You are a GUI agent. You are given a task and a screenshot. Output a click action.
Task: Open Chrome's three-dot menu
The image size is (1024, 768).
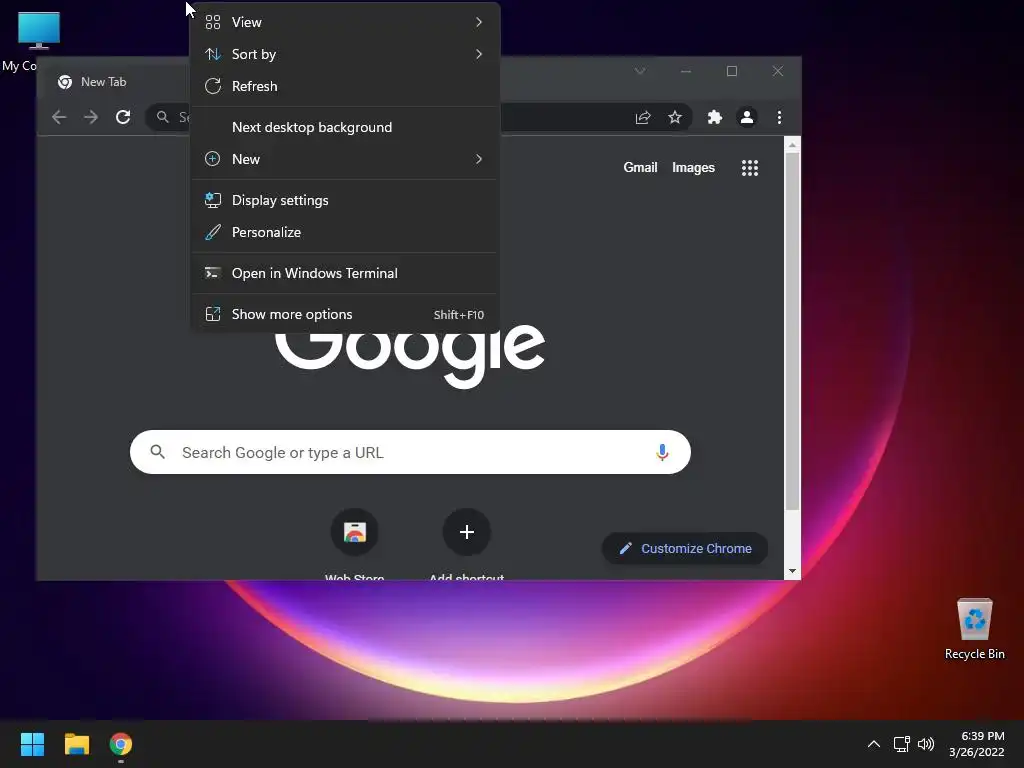pos(779,118)
